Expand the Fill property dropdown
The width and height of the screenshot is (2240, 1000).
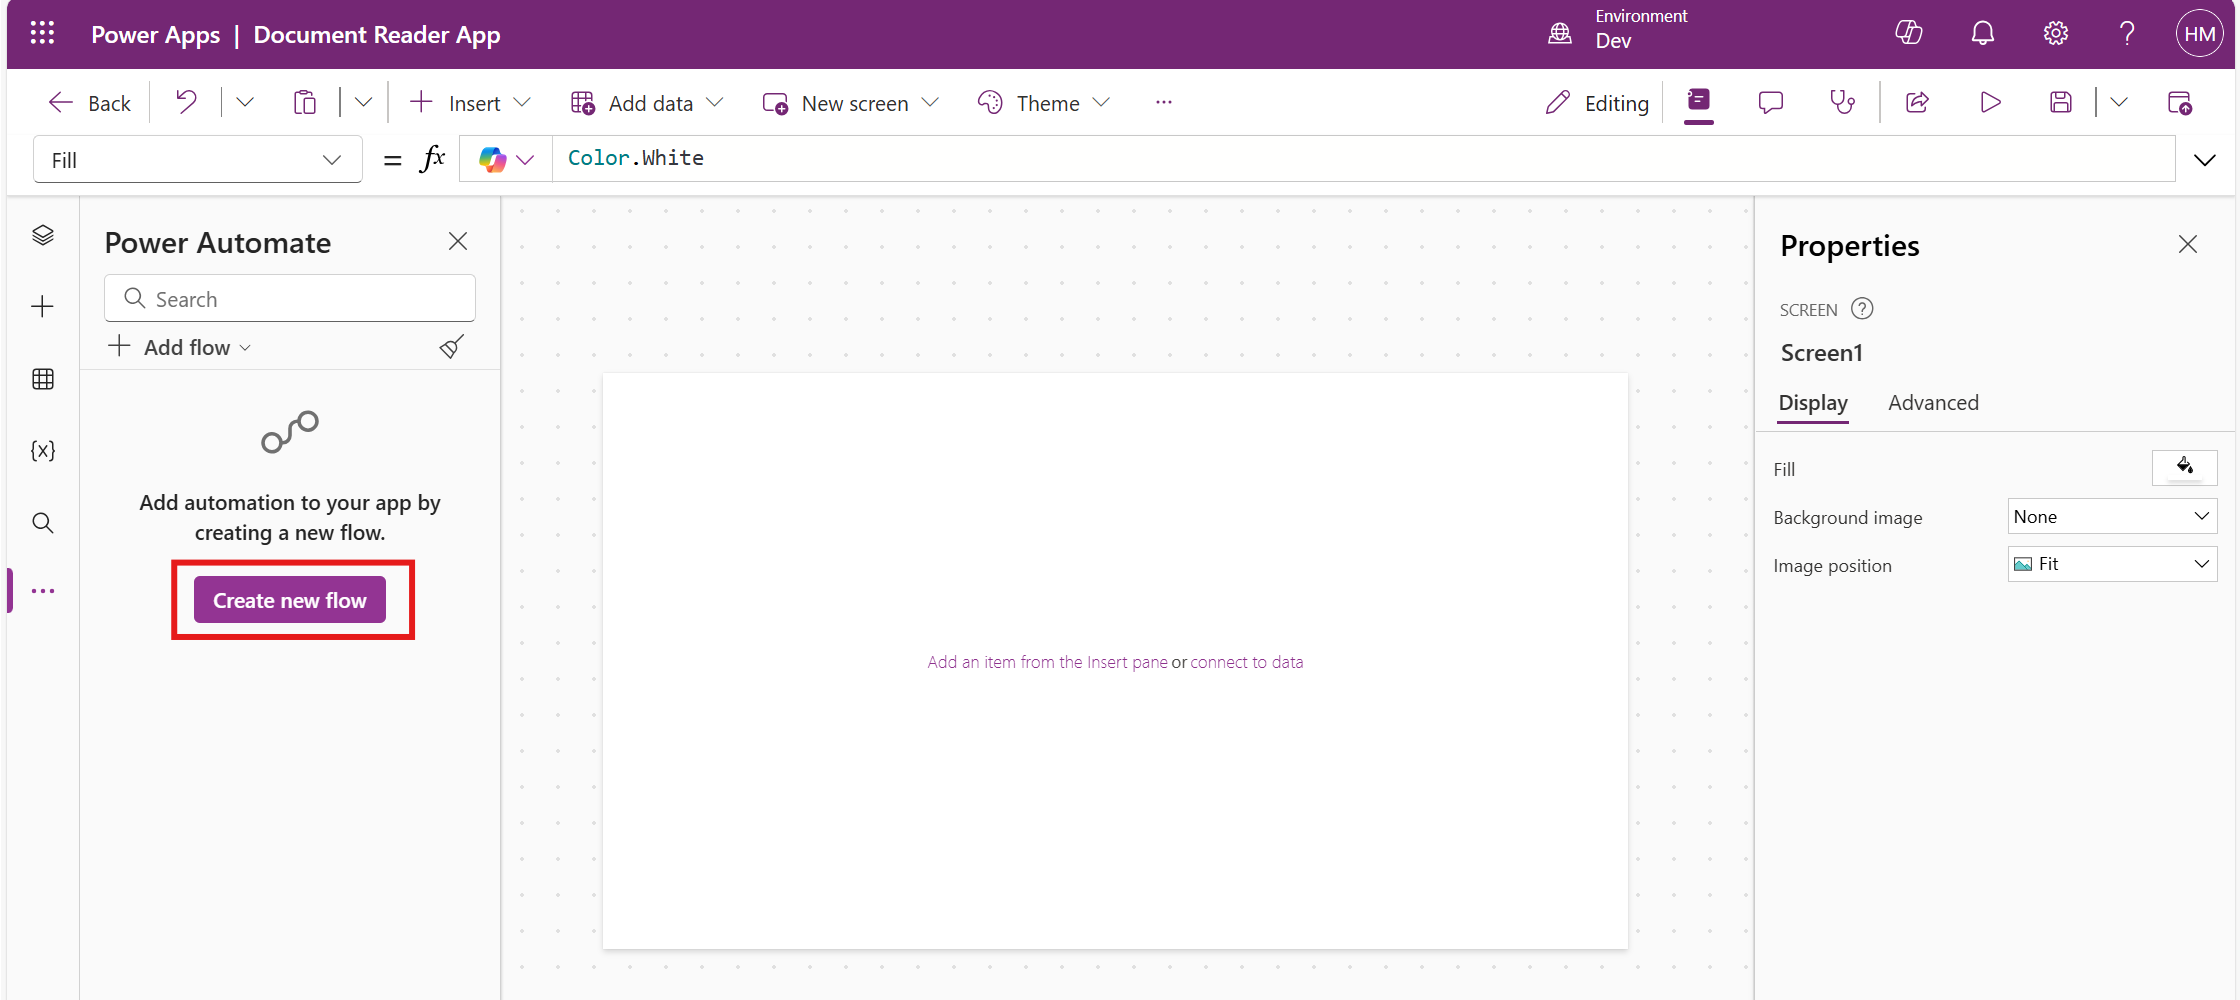pyautogui.click(x=198, y=160)
